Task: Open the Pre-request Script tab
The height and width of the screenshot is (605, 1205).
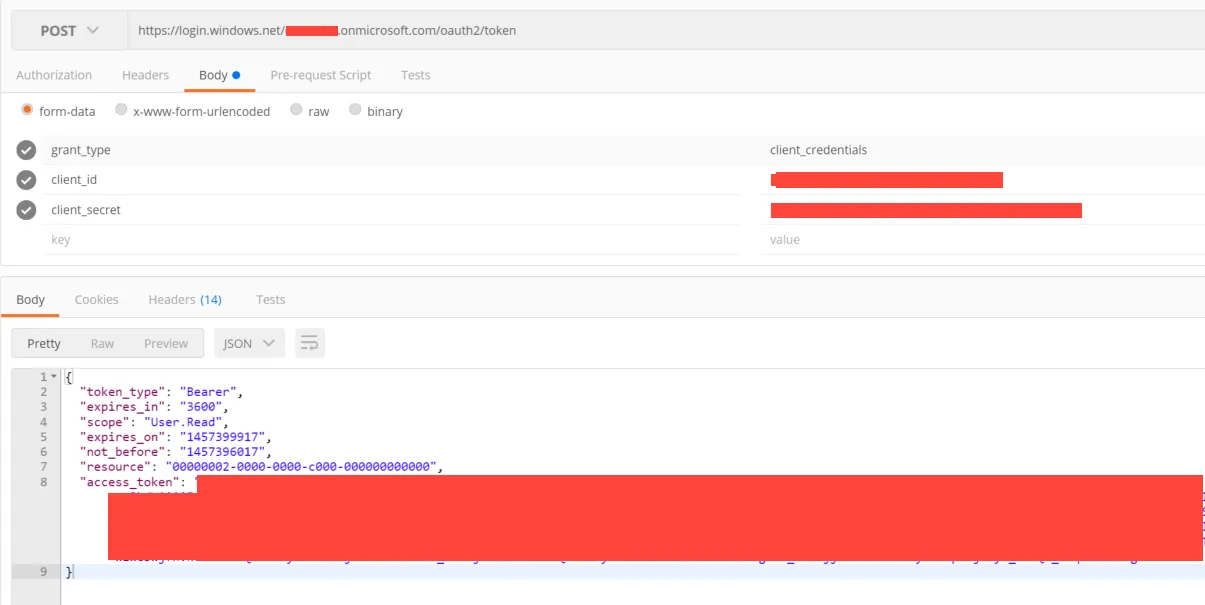Action: point(321,75)
